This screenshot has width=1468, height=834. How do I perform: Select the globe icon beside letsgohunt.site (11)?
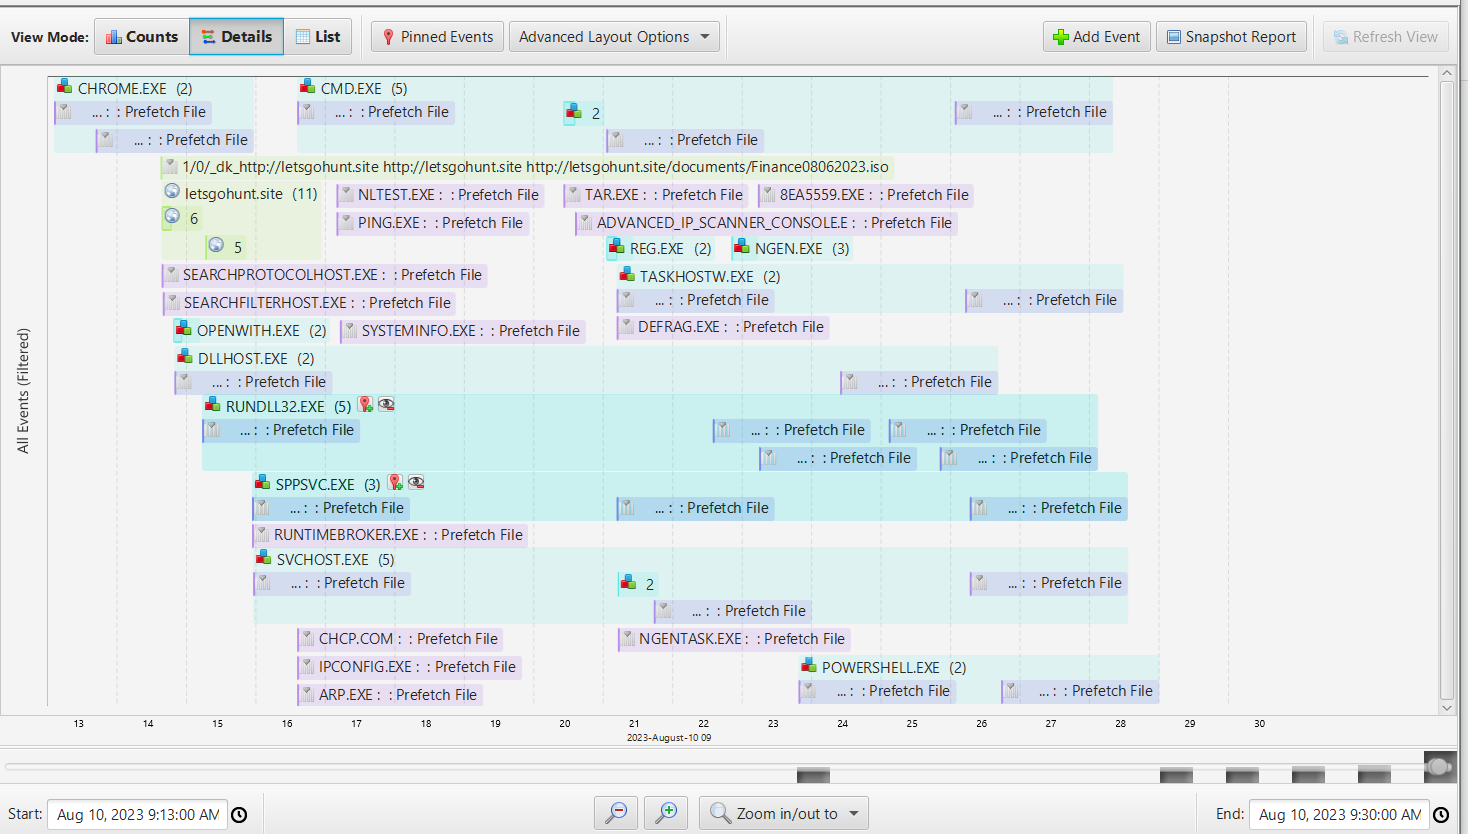pyautogui.click(x=172, y=192)
